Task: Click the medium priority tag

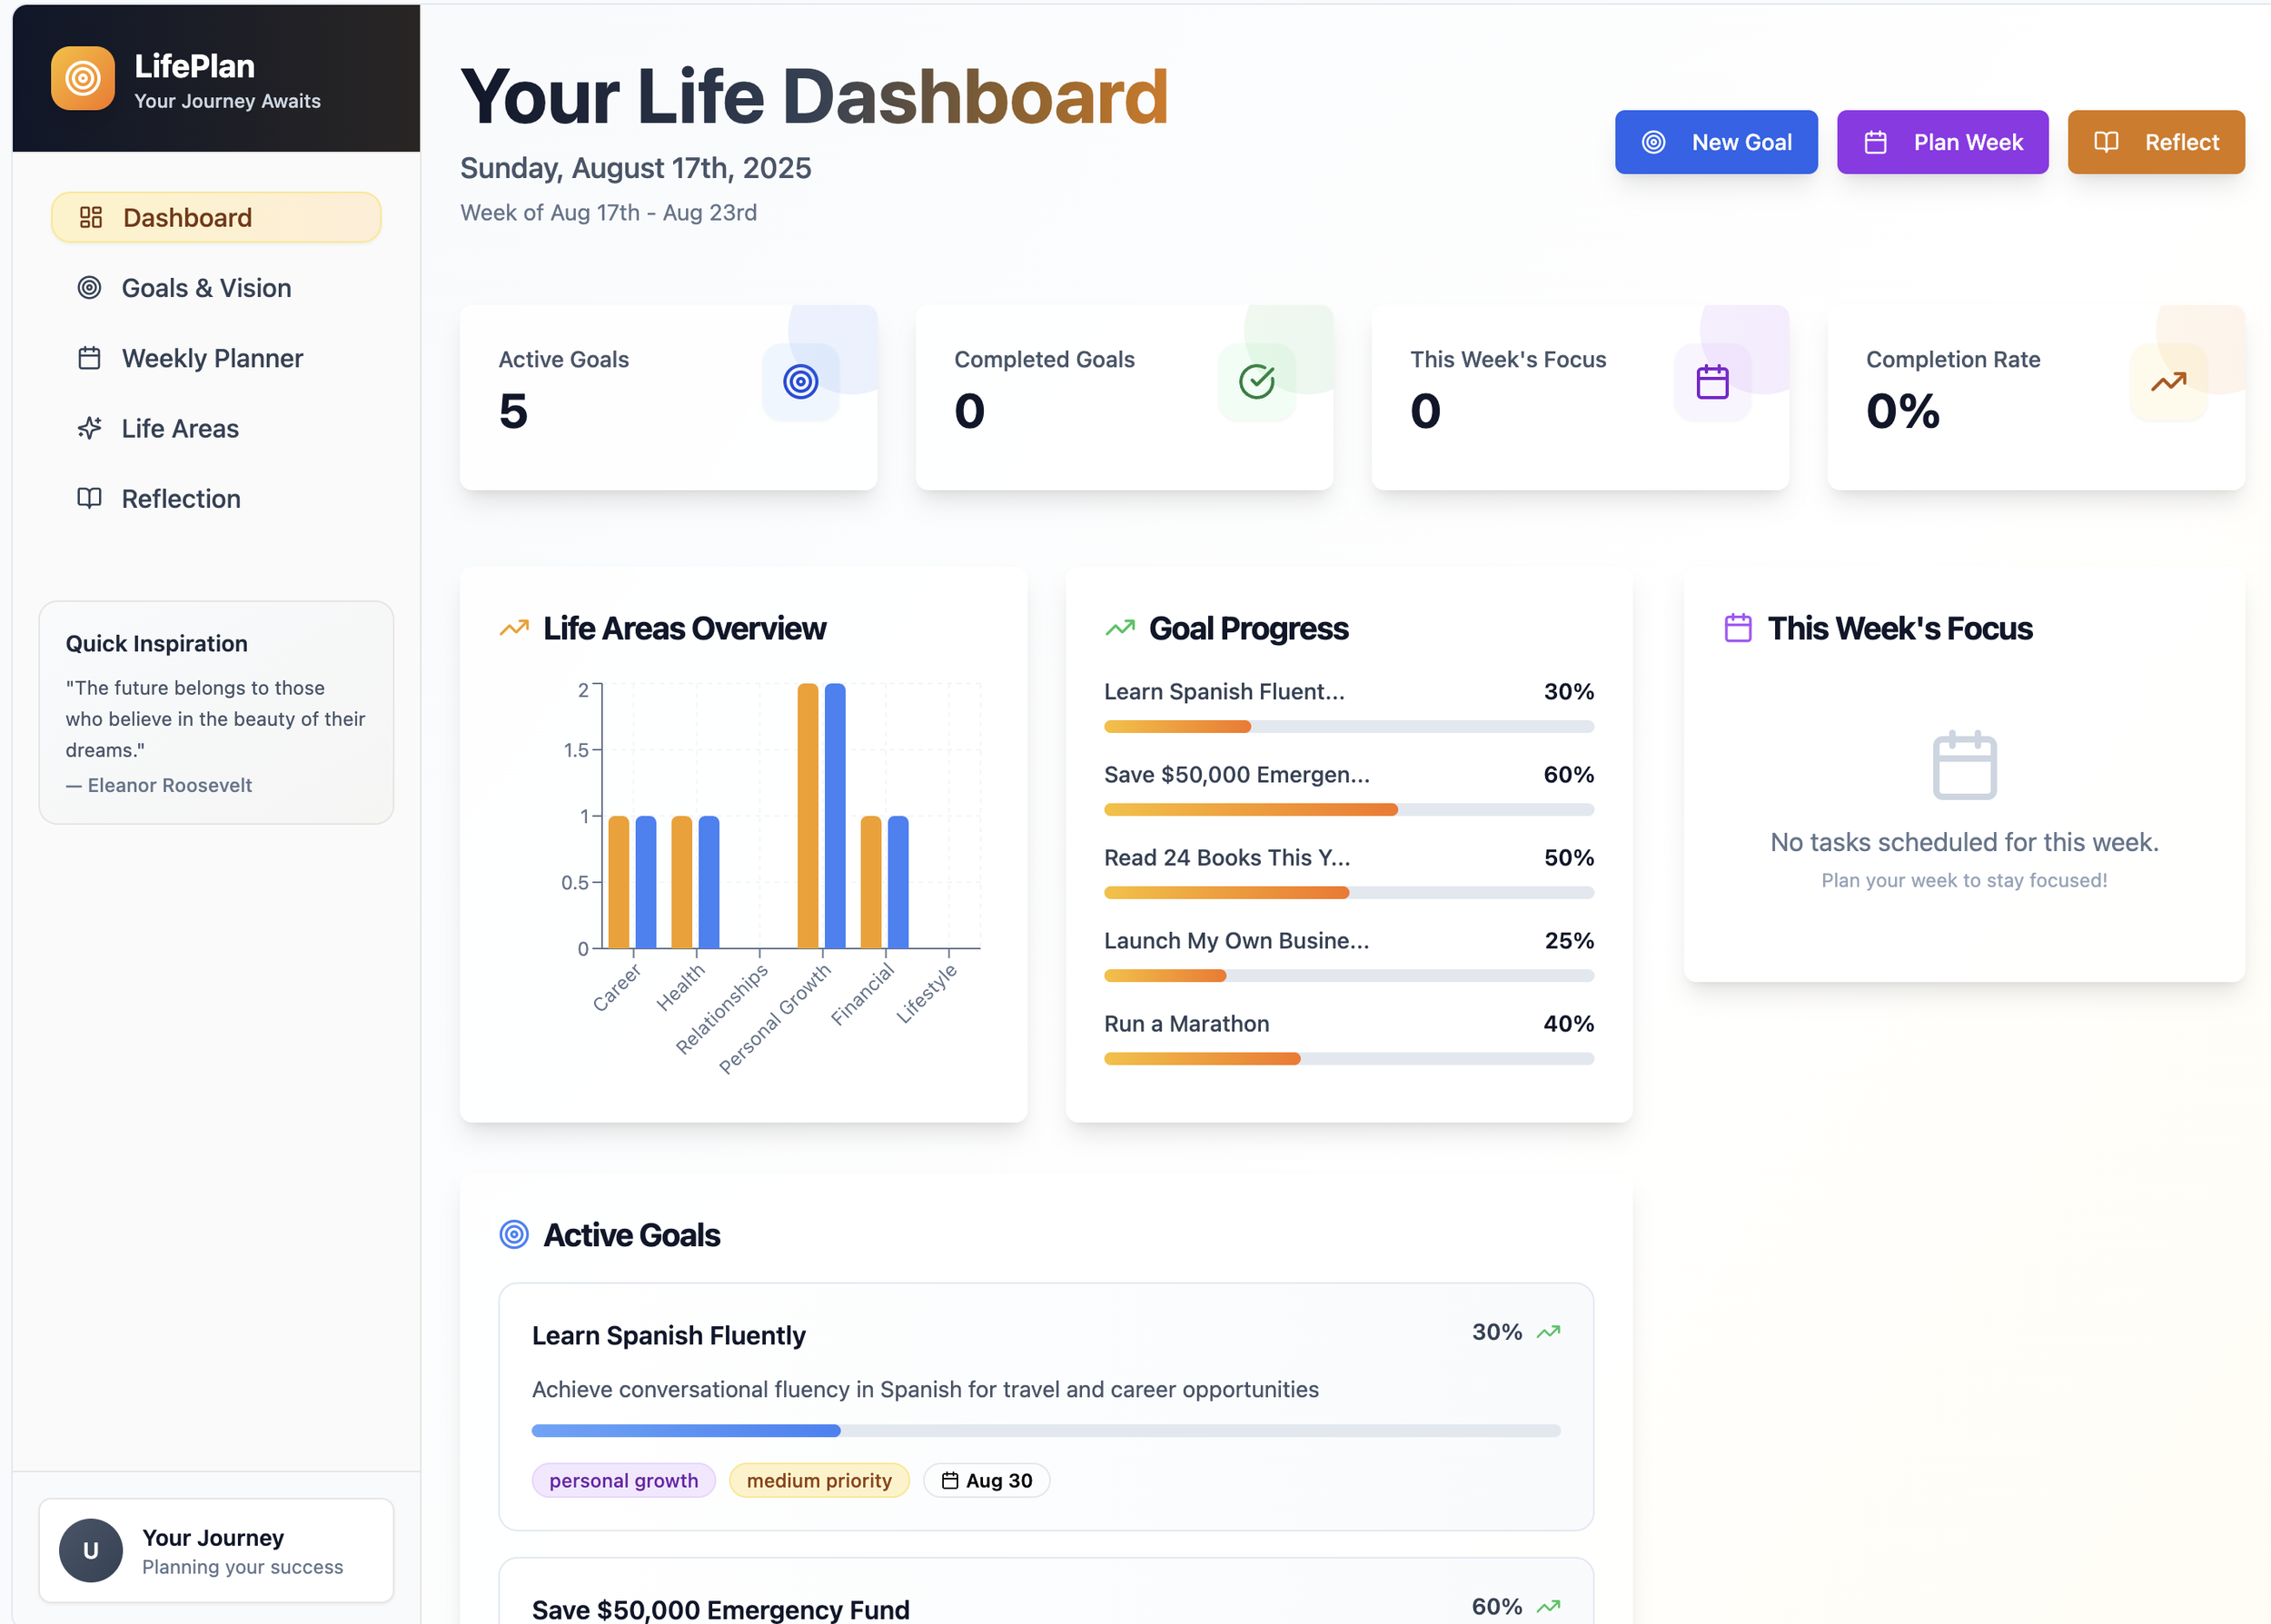Action: click(819, 1480)
